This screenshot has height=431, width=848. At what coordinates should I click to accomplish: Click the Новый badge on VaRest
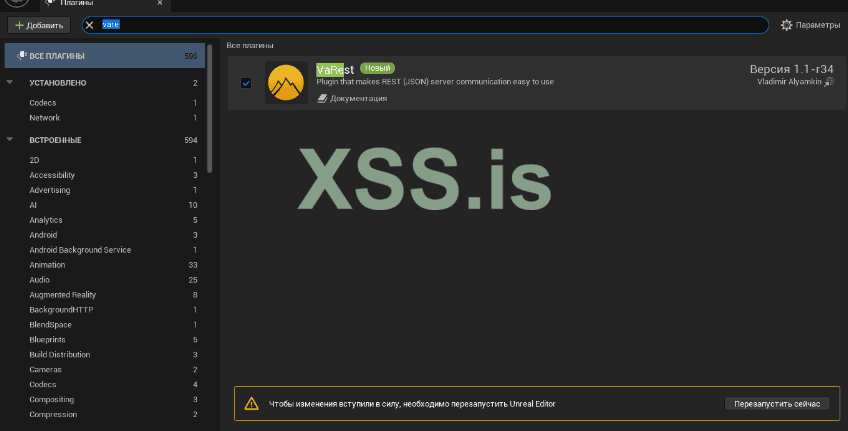[x=377, y=68]
